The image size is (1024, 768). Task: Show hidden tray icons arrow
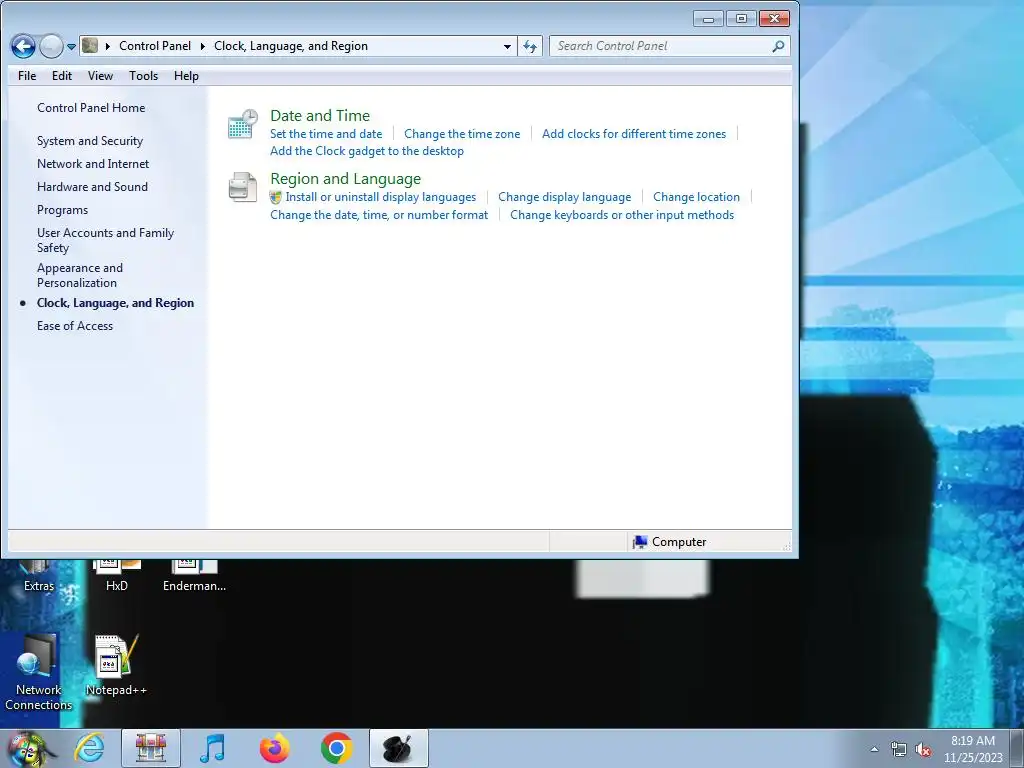coord(874,749)
